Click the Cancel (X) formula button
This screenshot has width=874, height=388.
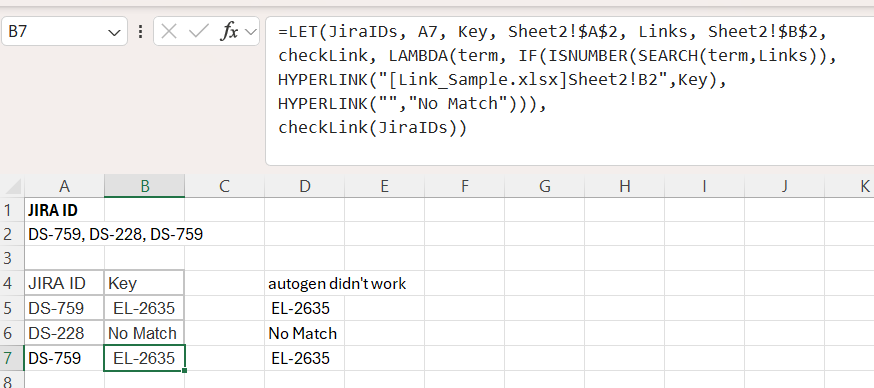[169, 31]
